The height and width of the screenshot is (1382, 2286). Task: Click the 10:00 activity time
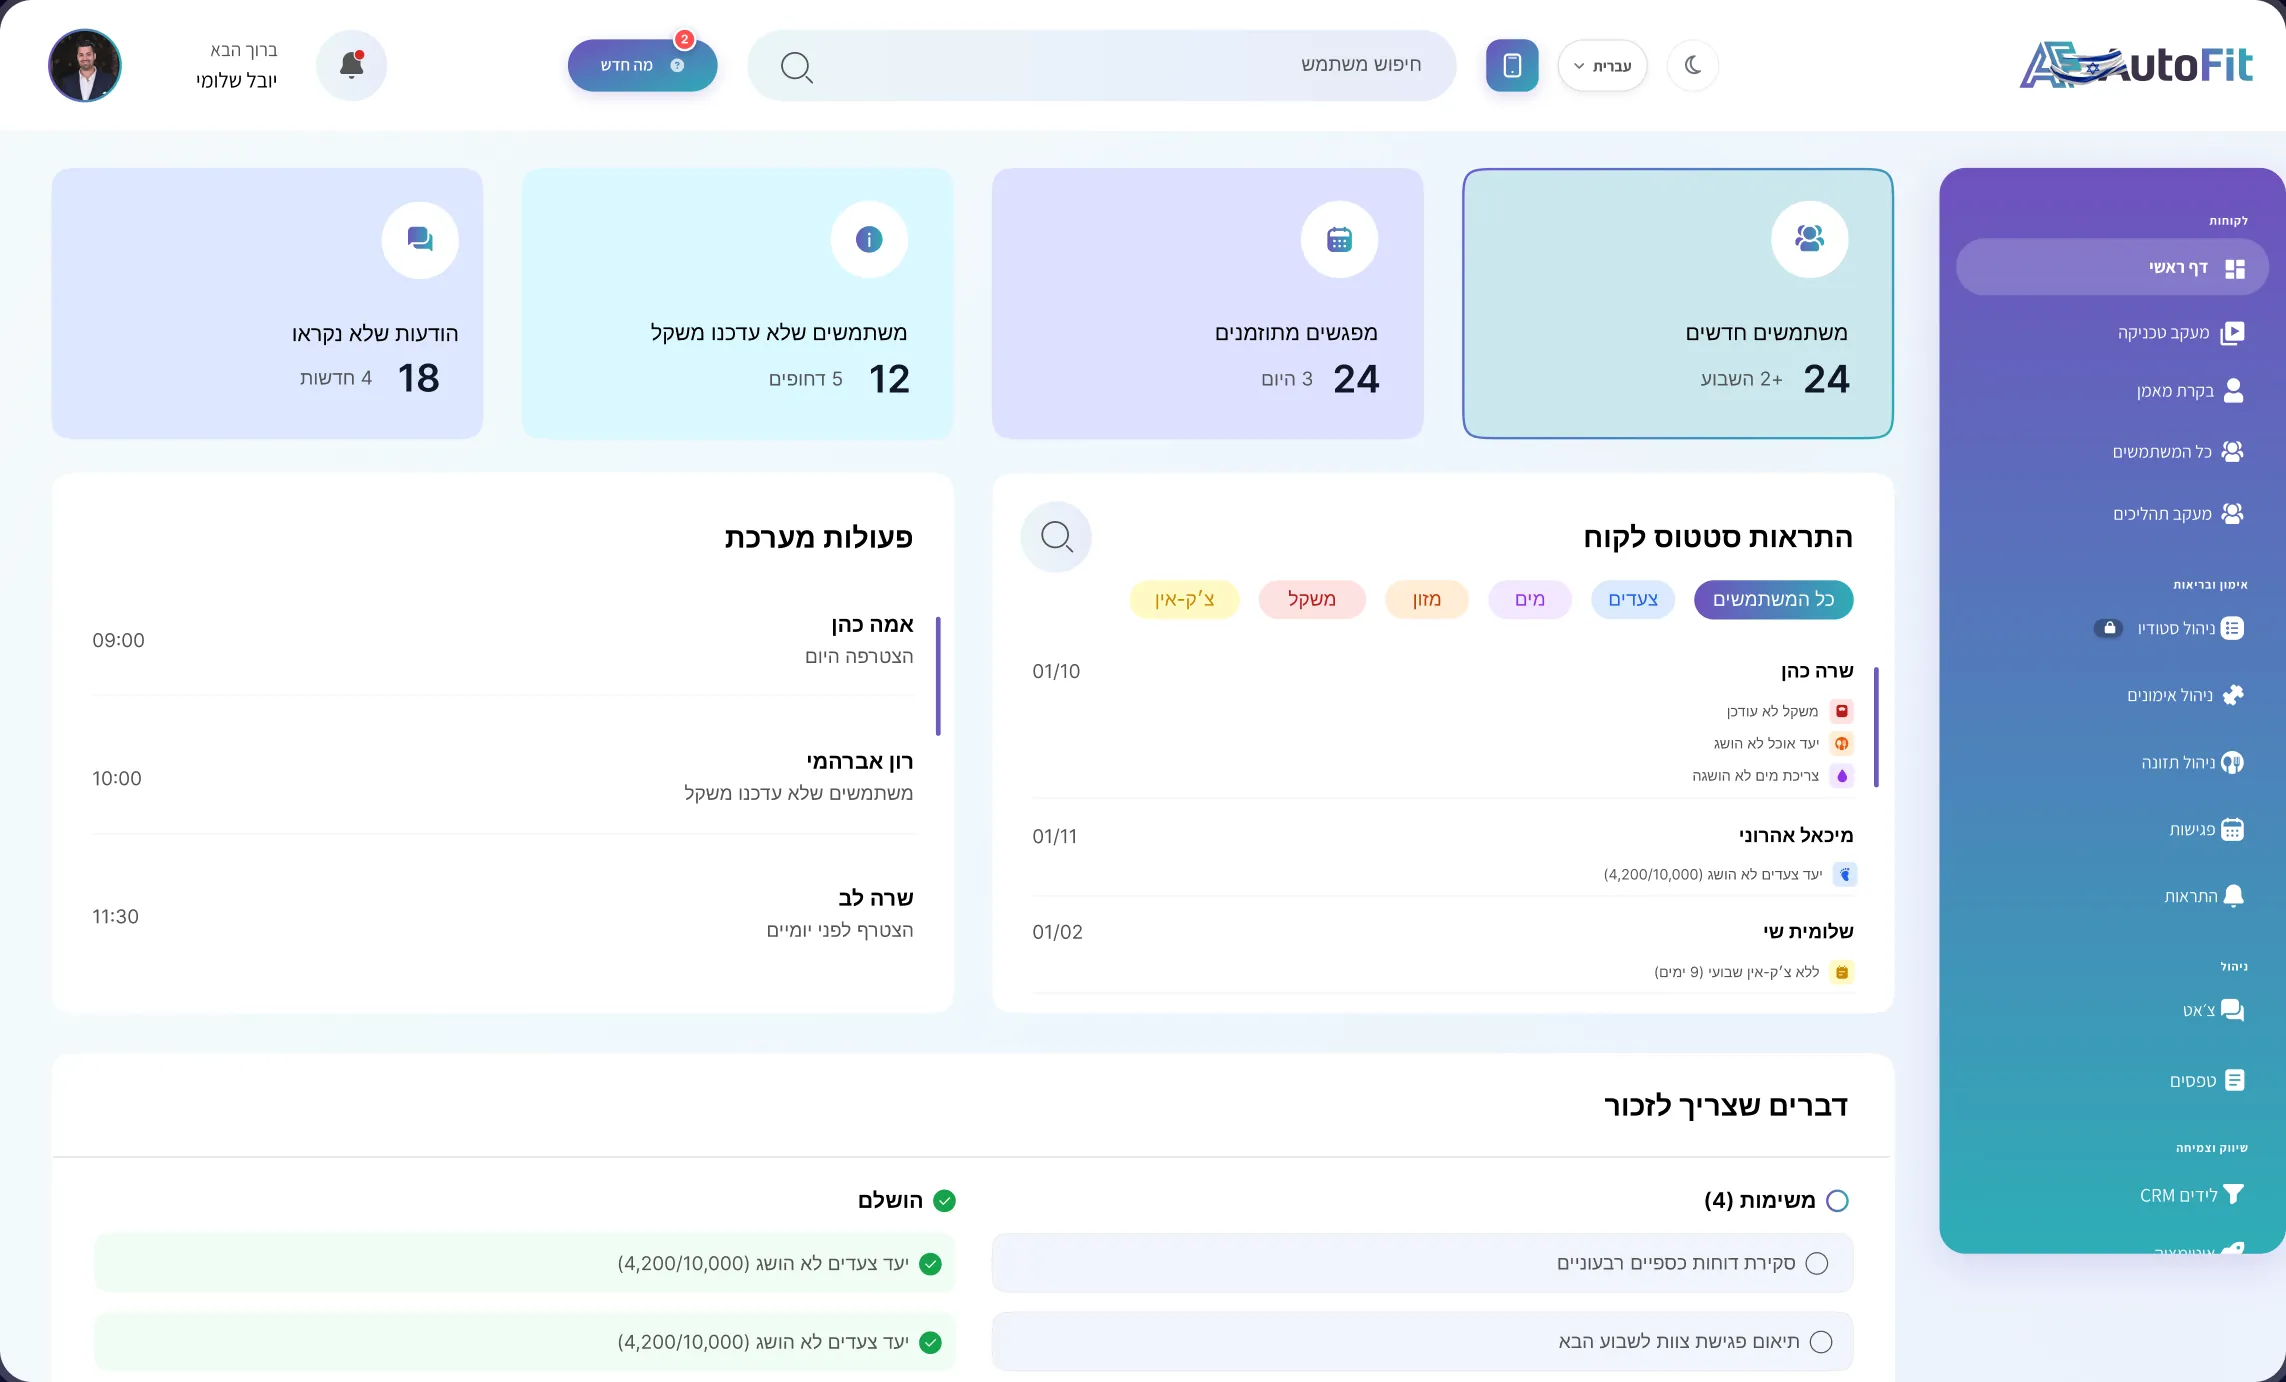click(x=117, y=778)
